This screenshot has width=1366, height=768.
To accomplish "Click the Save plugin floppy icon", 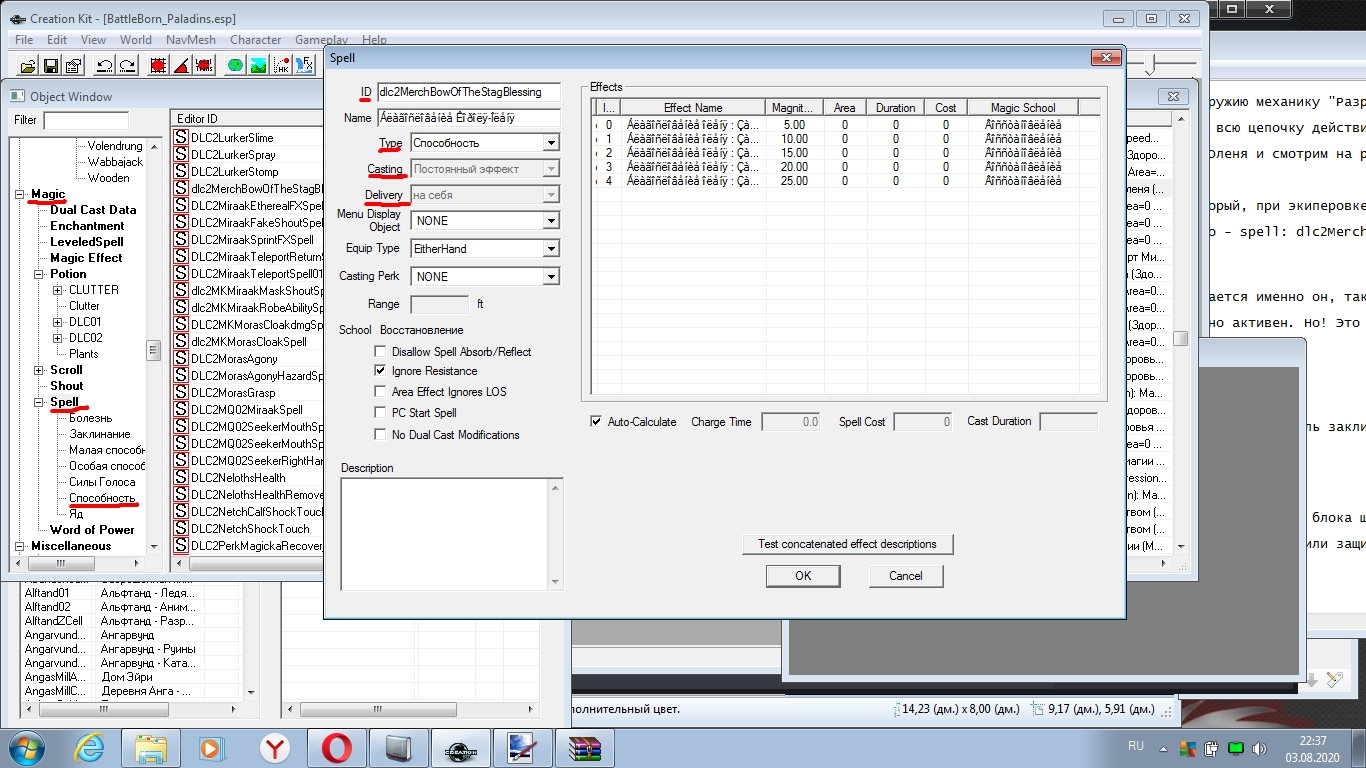I will coord(50,66).
